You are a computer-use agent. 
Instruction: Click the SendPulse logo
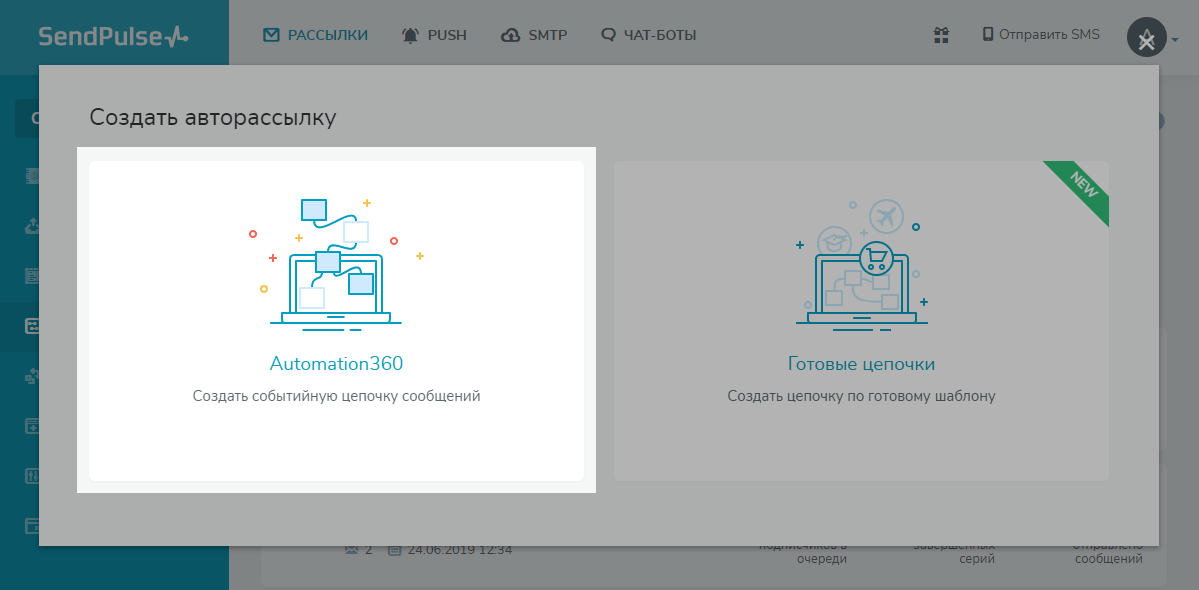click(x=113, y=37)
